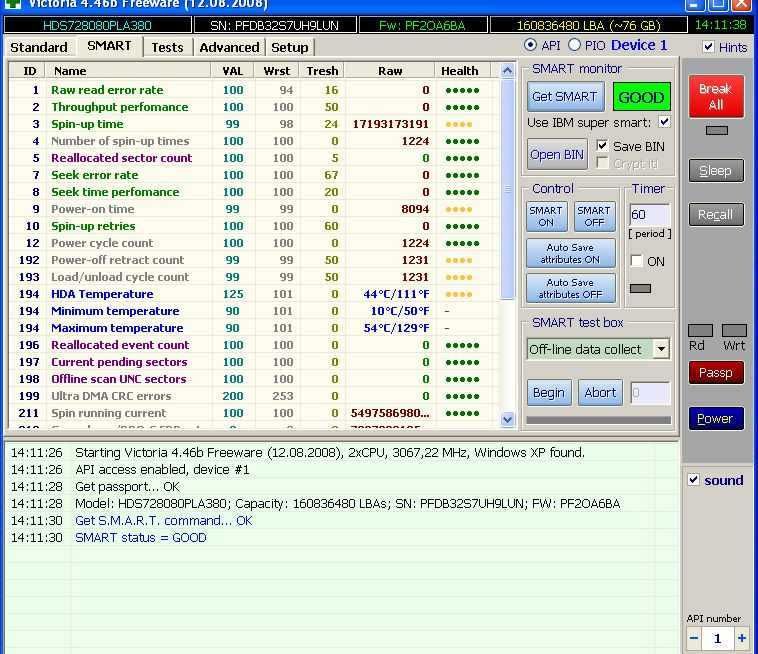758x654 pixels.
Task: Click the serial number PFDB32S7UH9LUN field
Action: (275, 25)
